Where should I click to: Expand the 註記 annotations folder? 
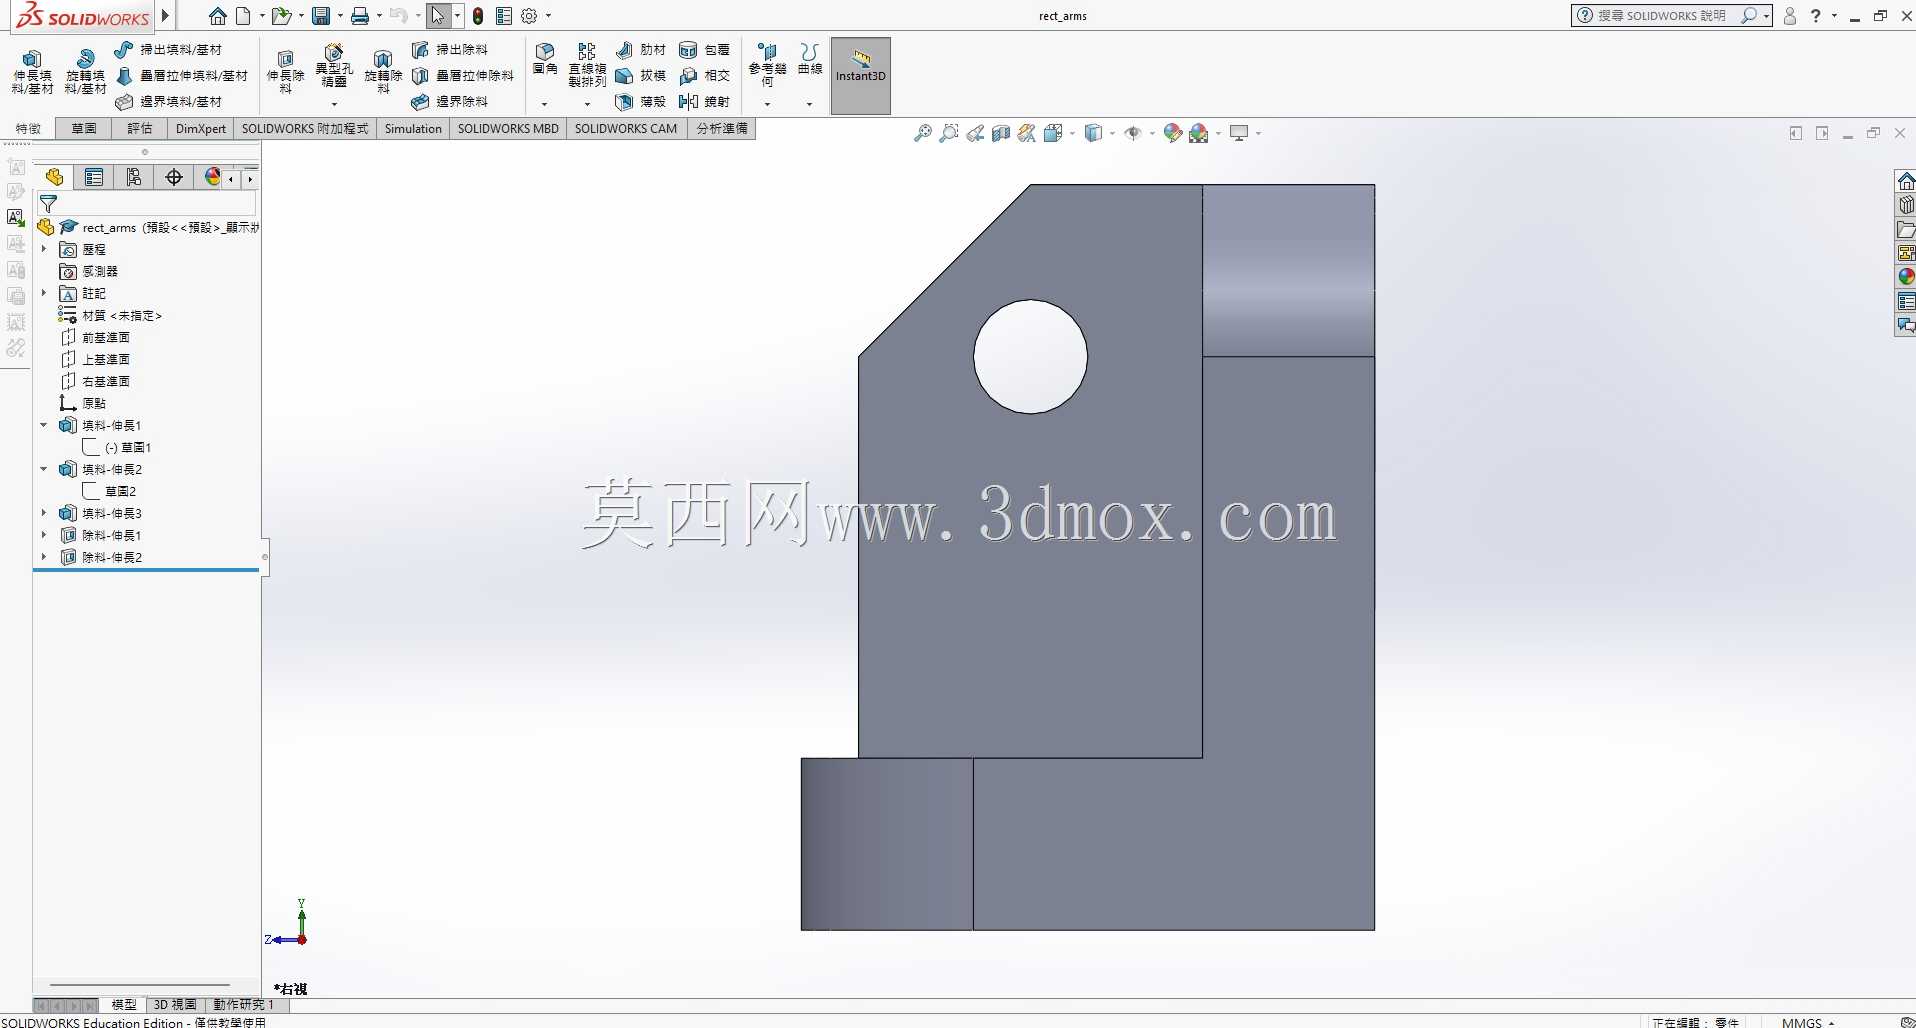point(44,293)
